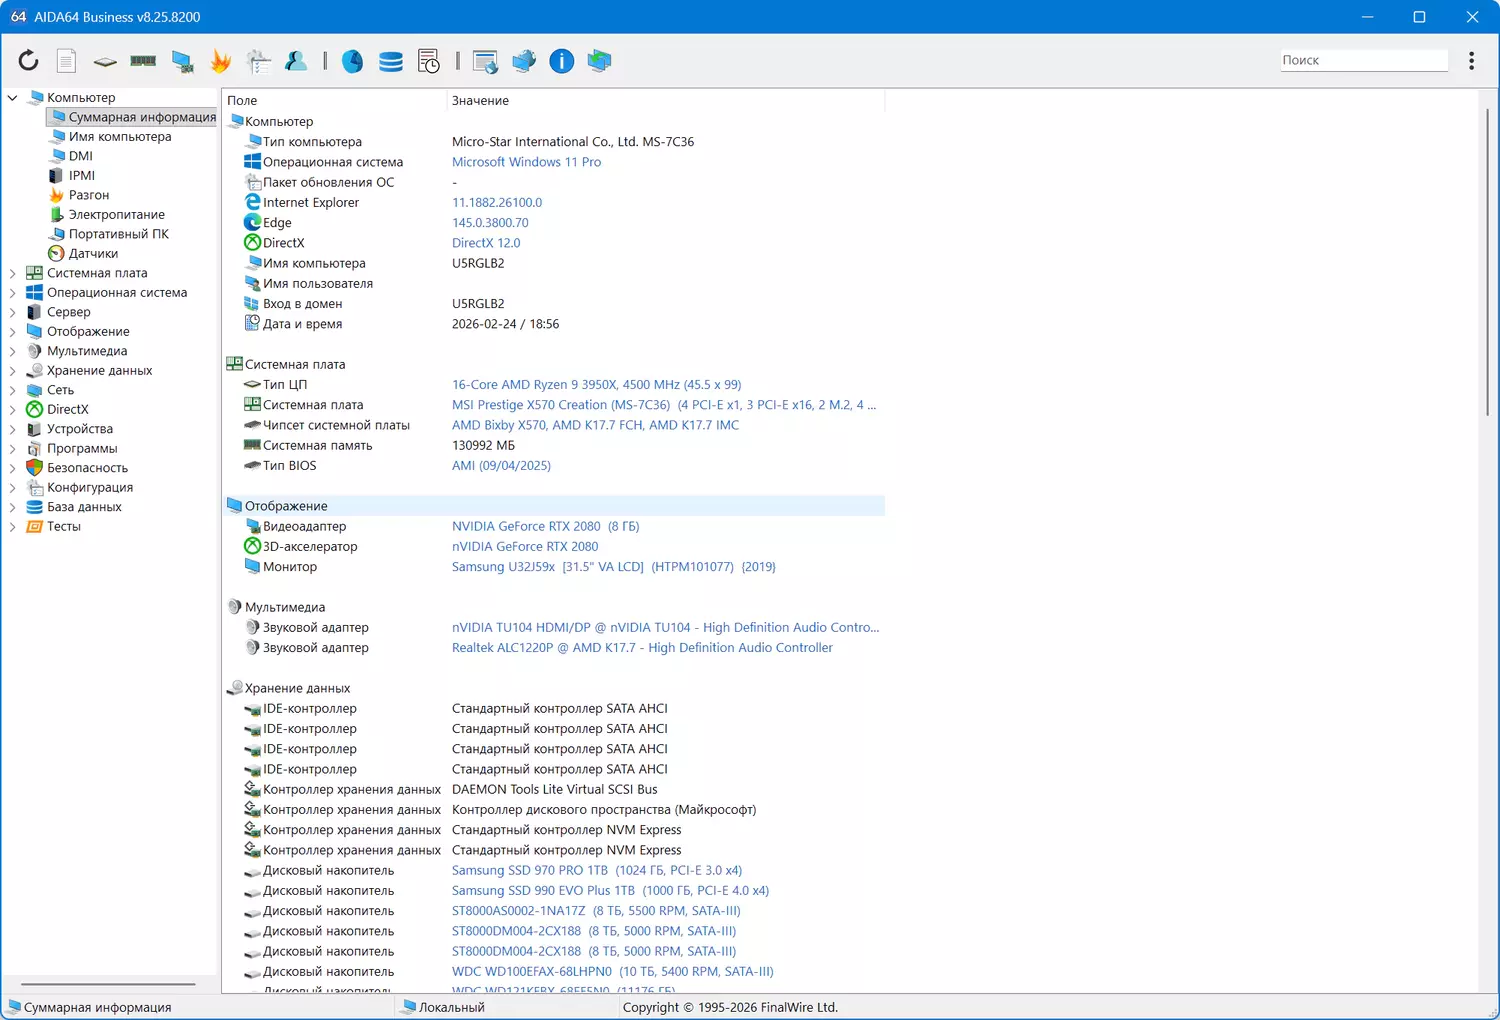1500x1020 pixels.
Task: Click the vertical scrollbar in details pane
Action: click(x=1487, y=260)
